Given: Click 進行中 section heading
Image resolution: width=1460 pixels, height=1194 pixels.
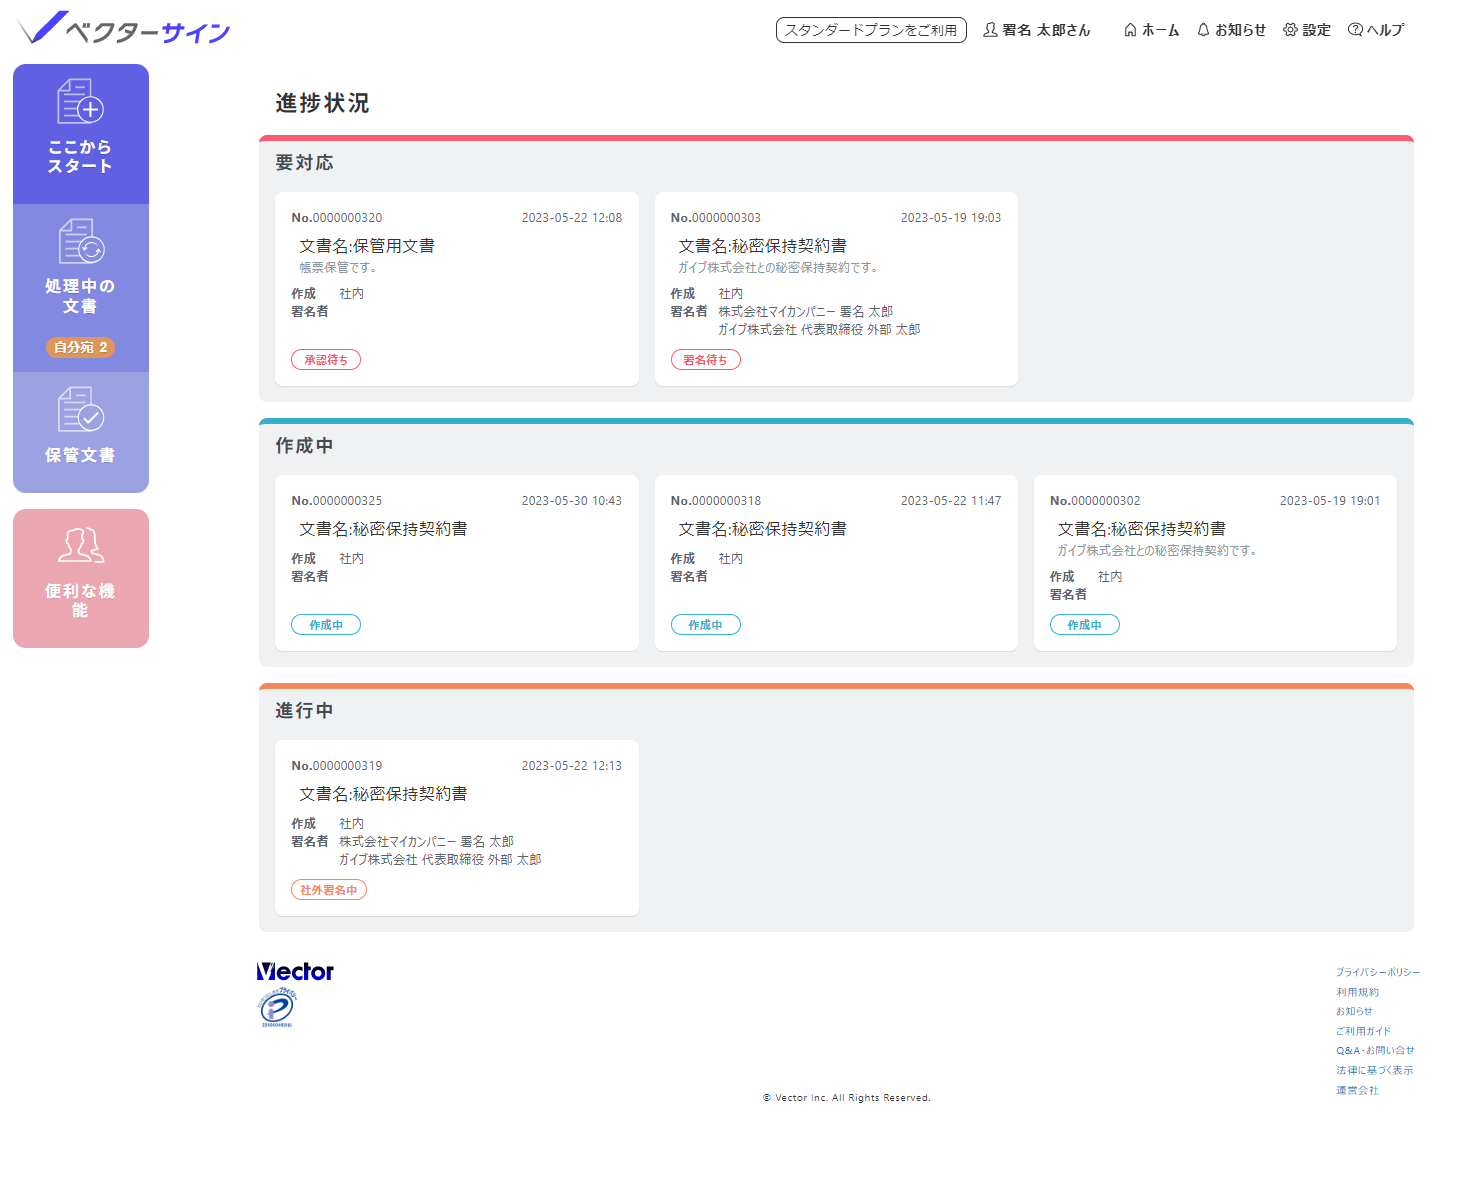Looking at the screenshot, I should pyautogui.click(x=305, y=711).
